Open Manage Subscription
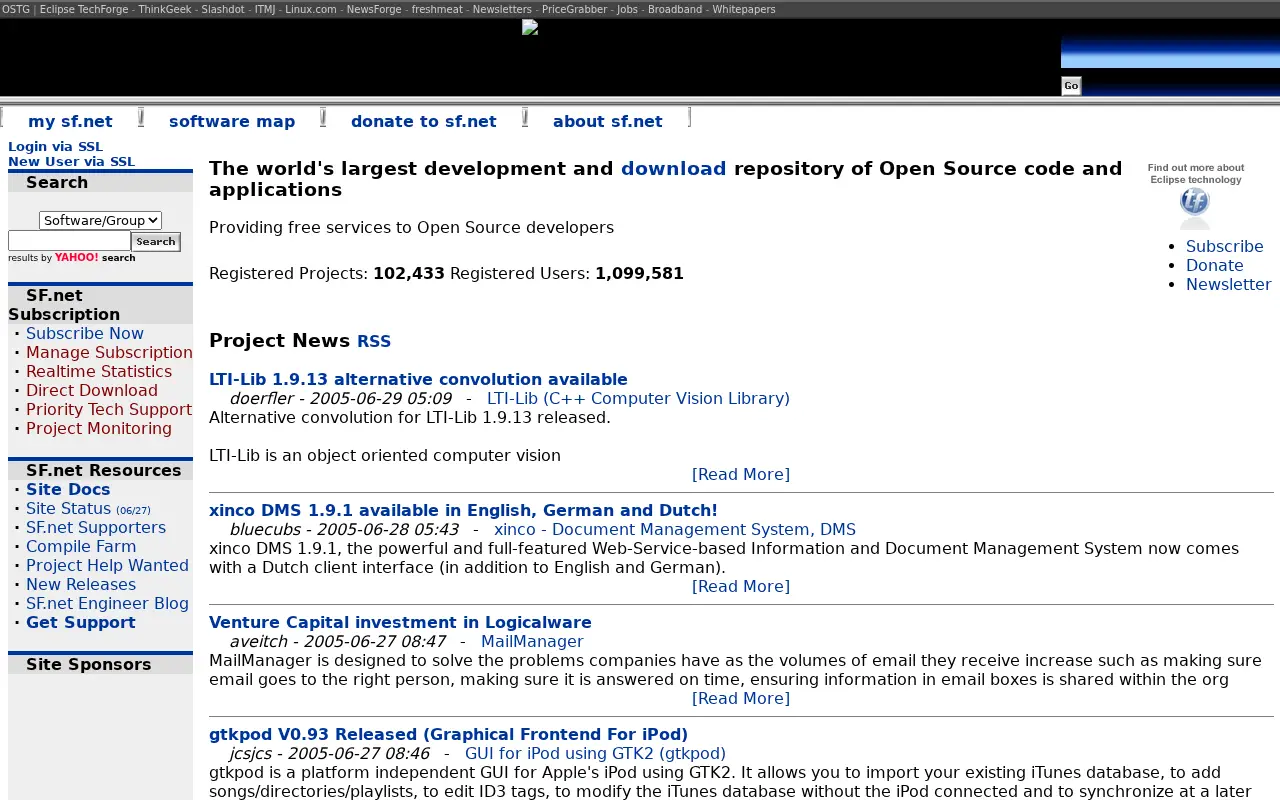The image size is (1280, 800). (109, 352)
